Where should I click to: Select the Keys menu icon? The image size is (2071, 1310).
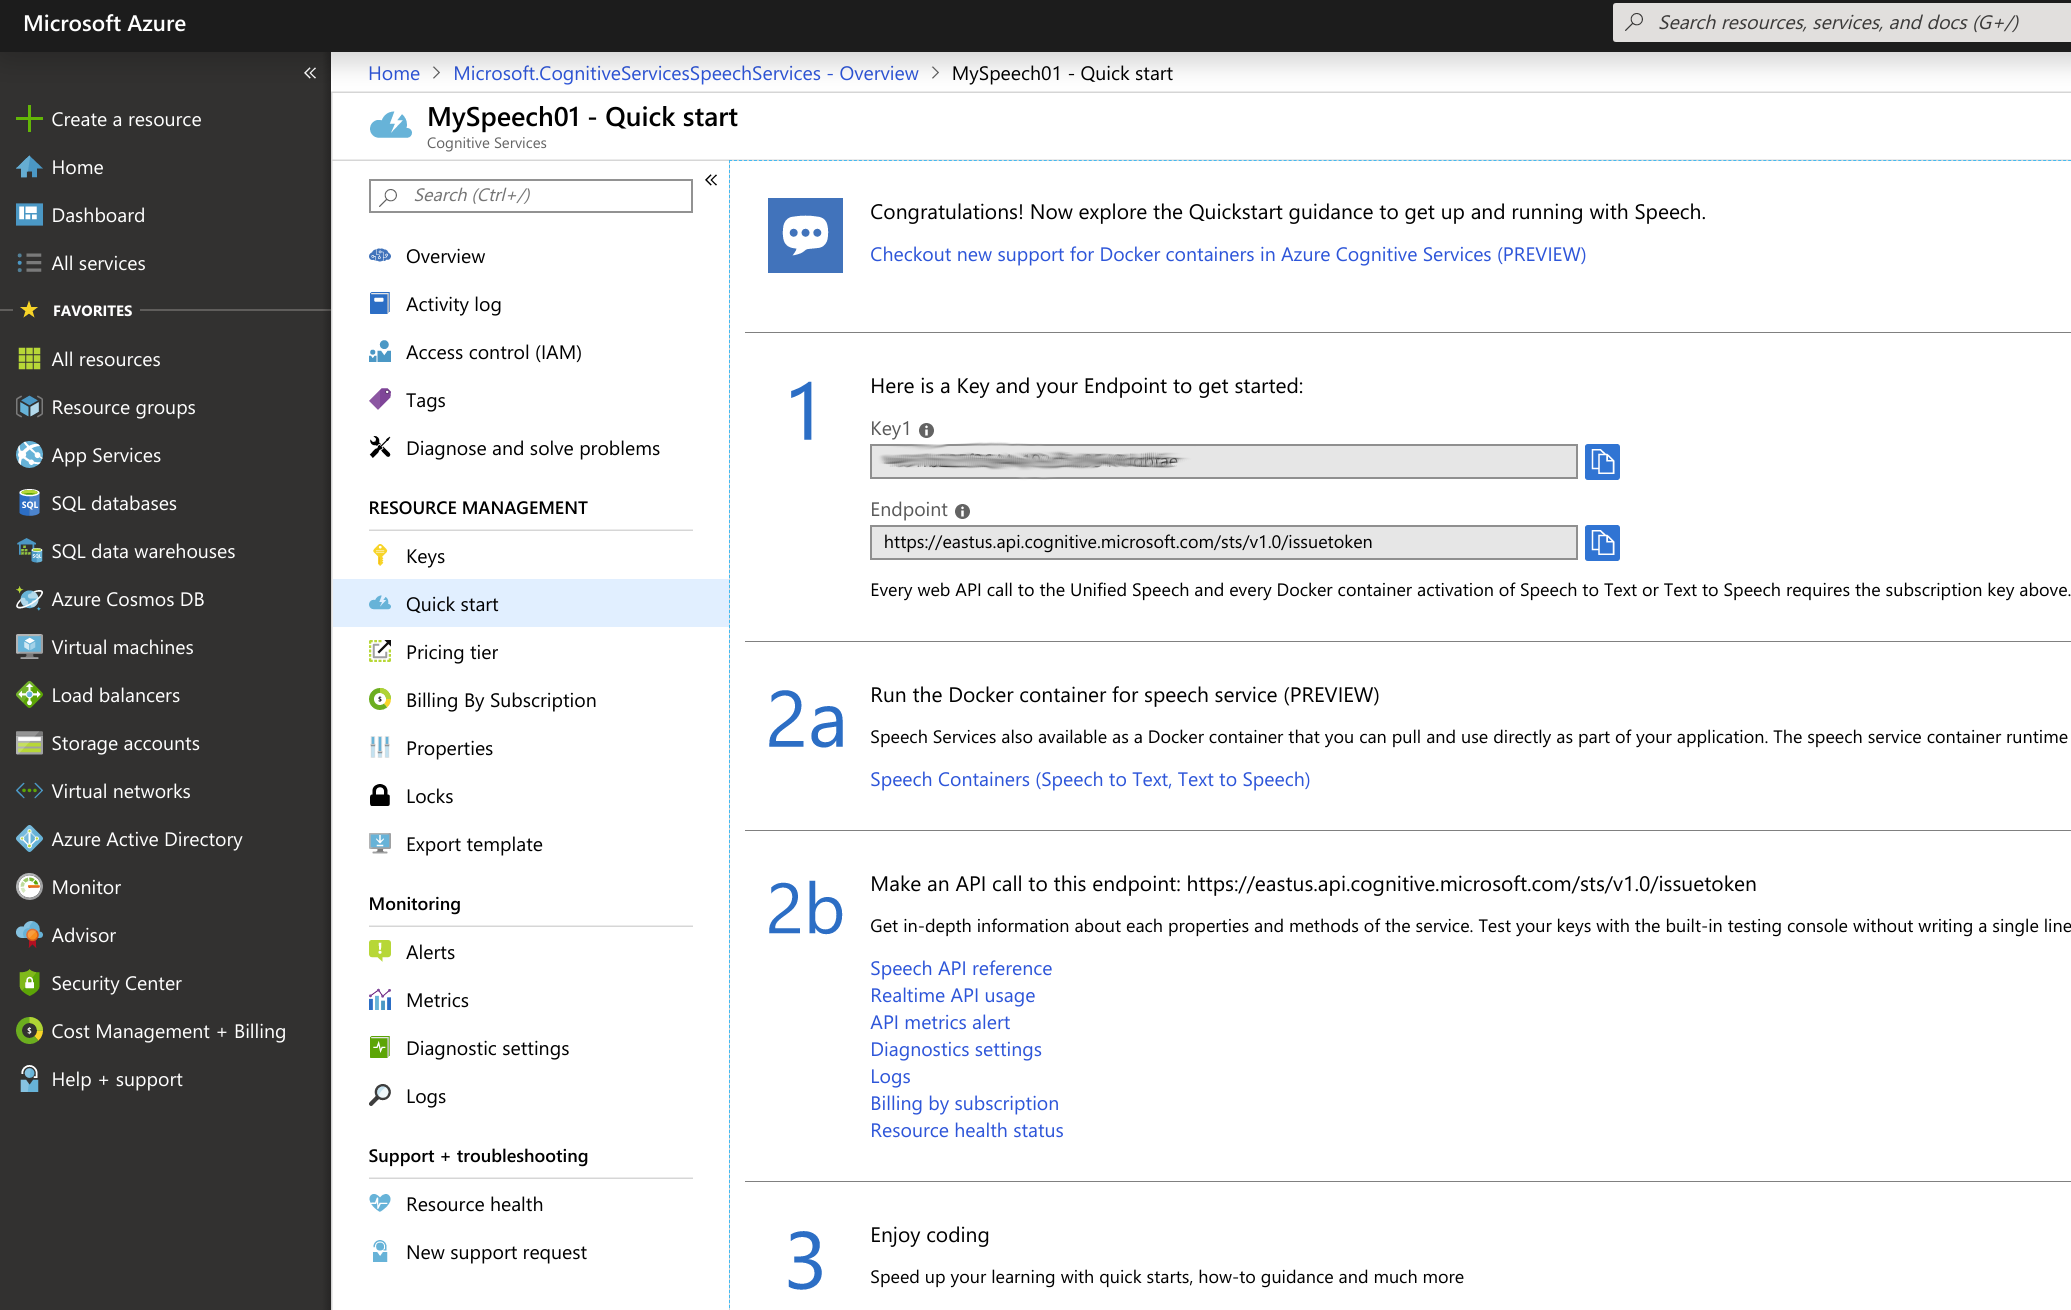click(382, 554)
